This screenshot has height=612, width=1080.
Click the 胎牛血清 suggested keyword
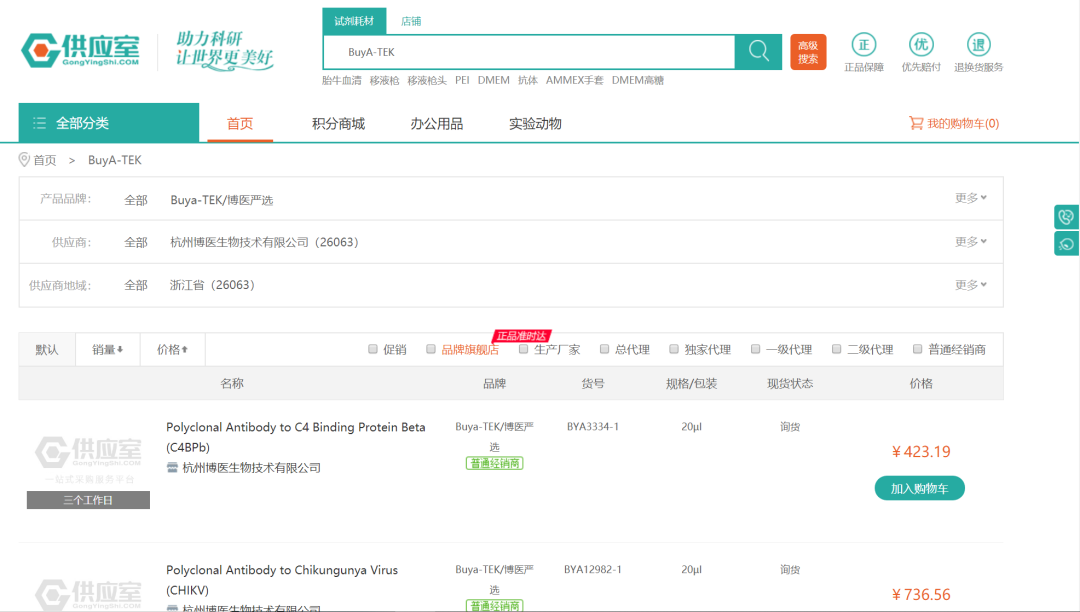(342, 81)
